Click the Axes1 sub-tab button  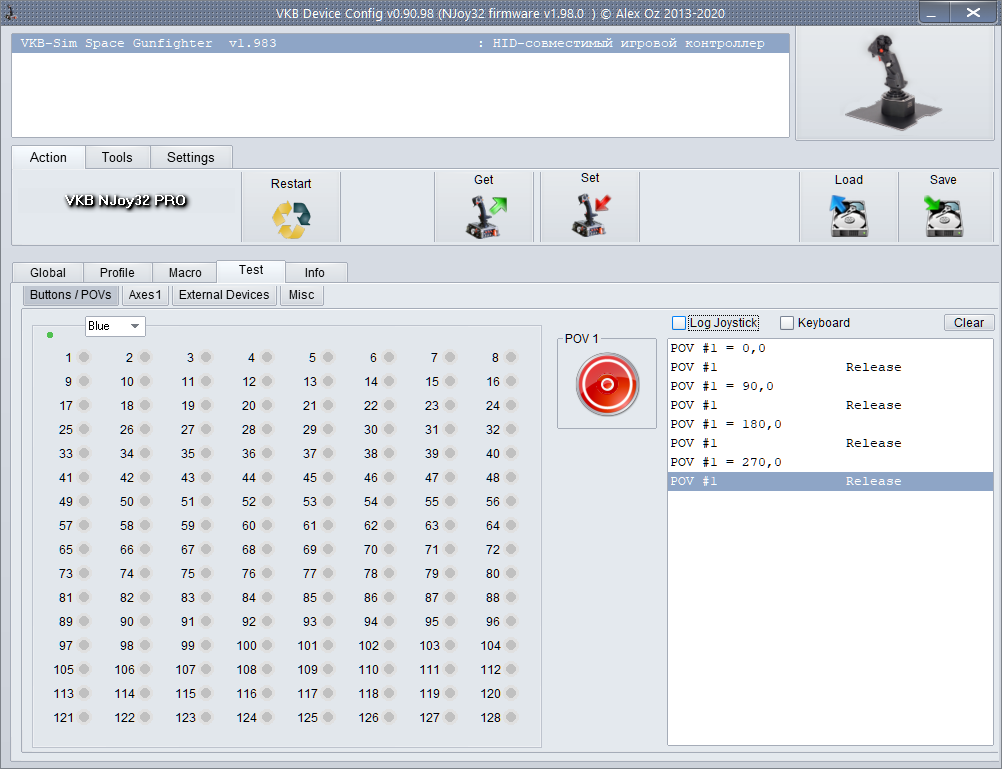tap(145, 295)
